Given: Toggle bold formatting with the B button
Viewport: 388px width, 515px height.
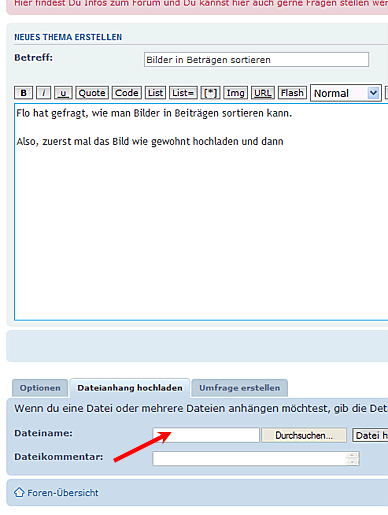Looking at the screenshot, I should click(23, 93).
